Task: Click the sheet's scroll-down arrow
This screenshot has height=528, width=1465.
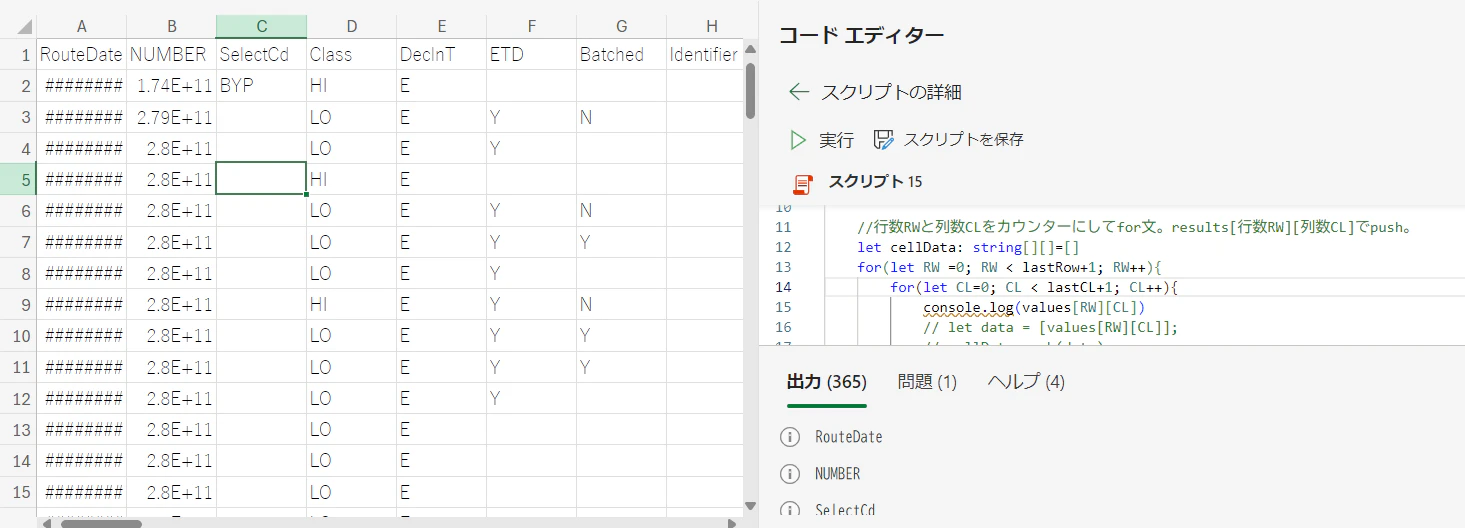Action: click(750, 505)
